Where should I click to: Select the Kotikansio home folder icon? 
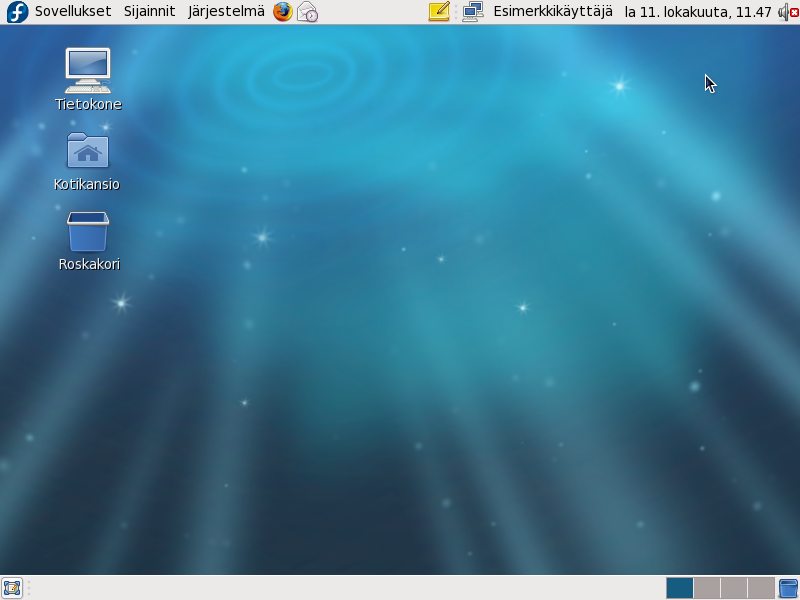[x=88, y=151]
